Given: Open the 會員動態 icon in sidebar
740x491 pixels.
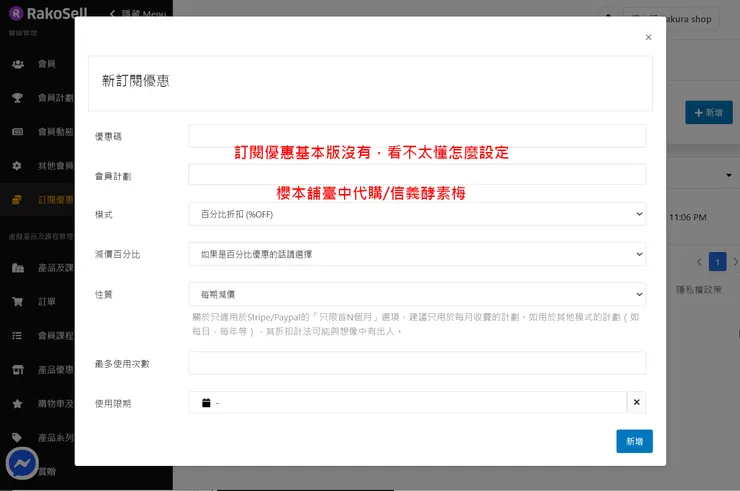Looking at the screenshot, I should [17, 132].
